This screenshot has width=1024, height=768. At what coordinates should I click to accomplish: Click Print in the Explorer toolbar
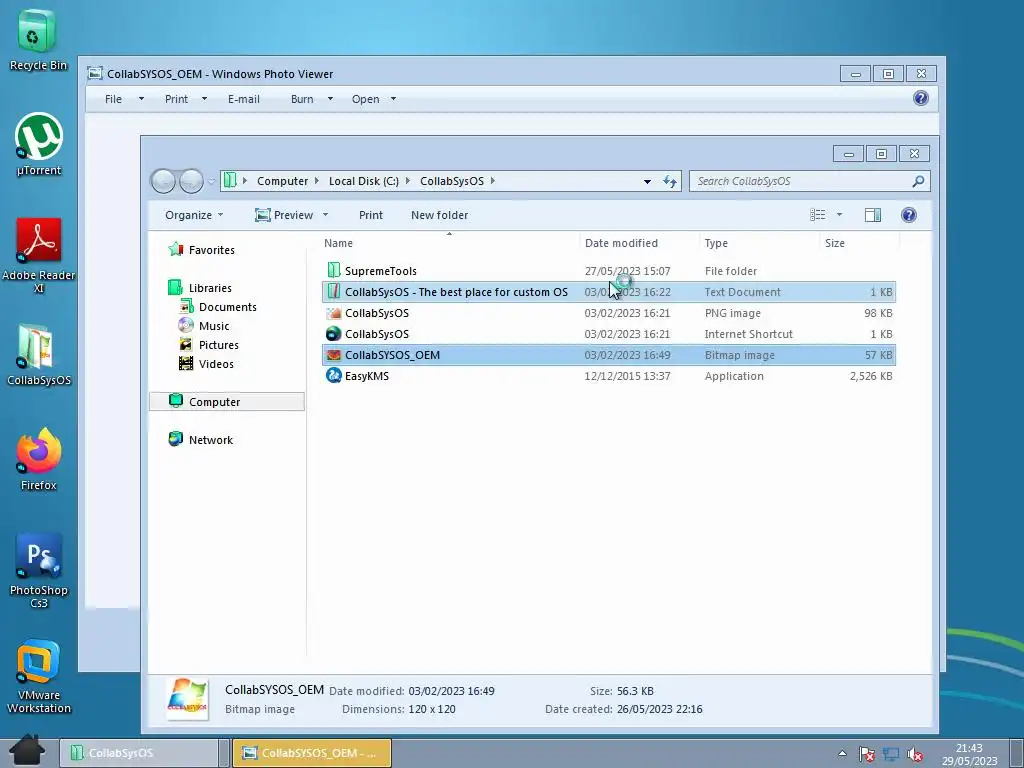click(371, 215)
